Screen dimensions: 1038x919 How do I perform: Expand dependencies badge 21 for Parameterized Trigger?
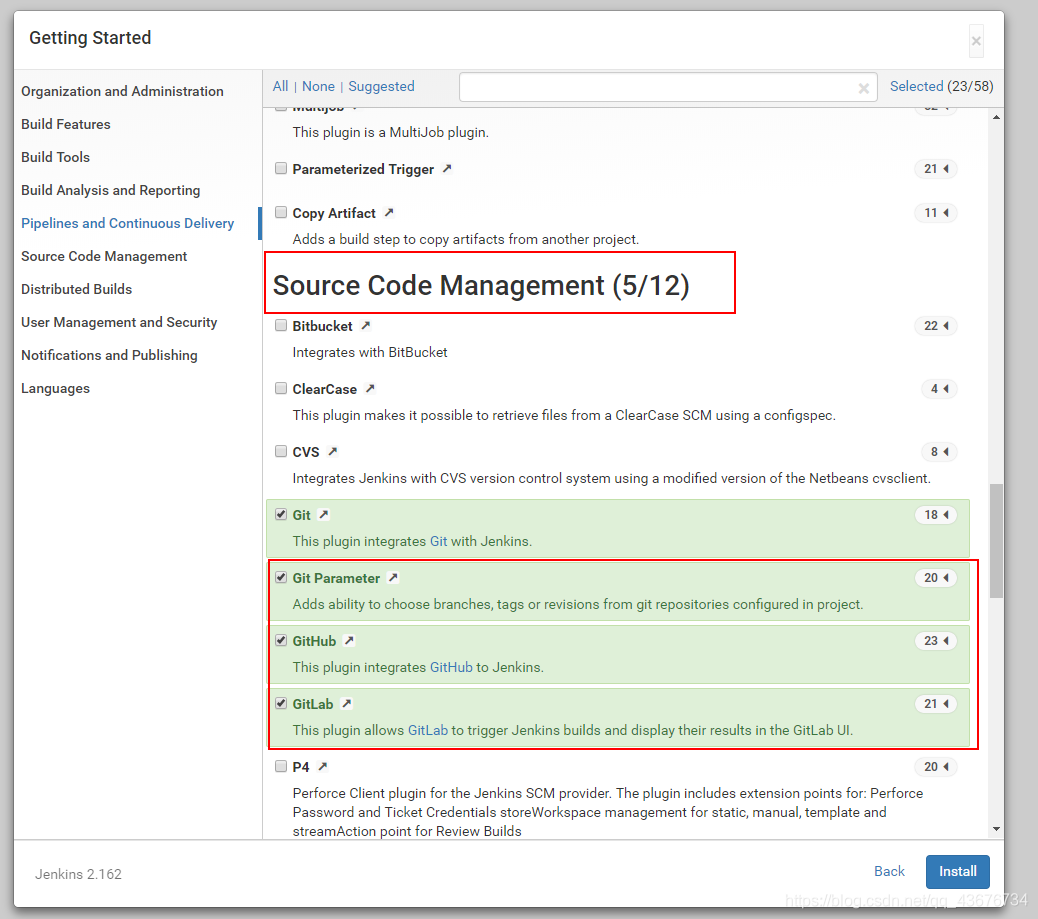pyautogui.click(x=935, y=169)
